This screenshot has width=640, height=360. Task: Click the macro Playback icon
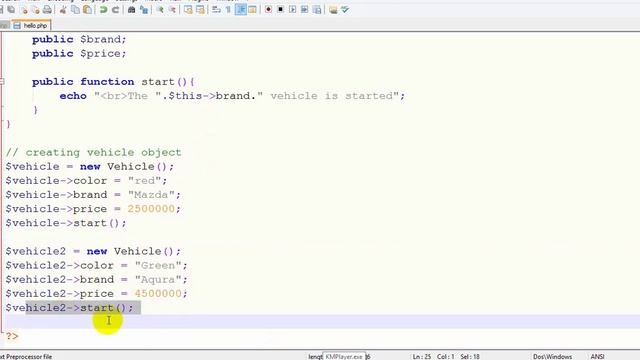click(x=293, y=9)
